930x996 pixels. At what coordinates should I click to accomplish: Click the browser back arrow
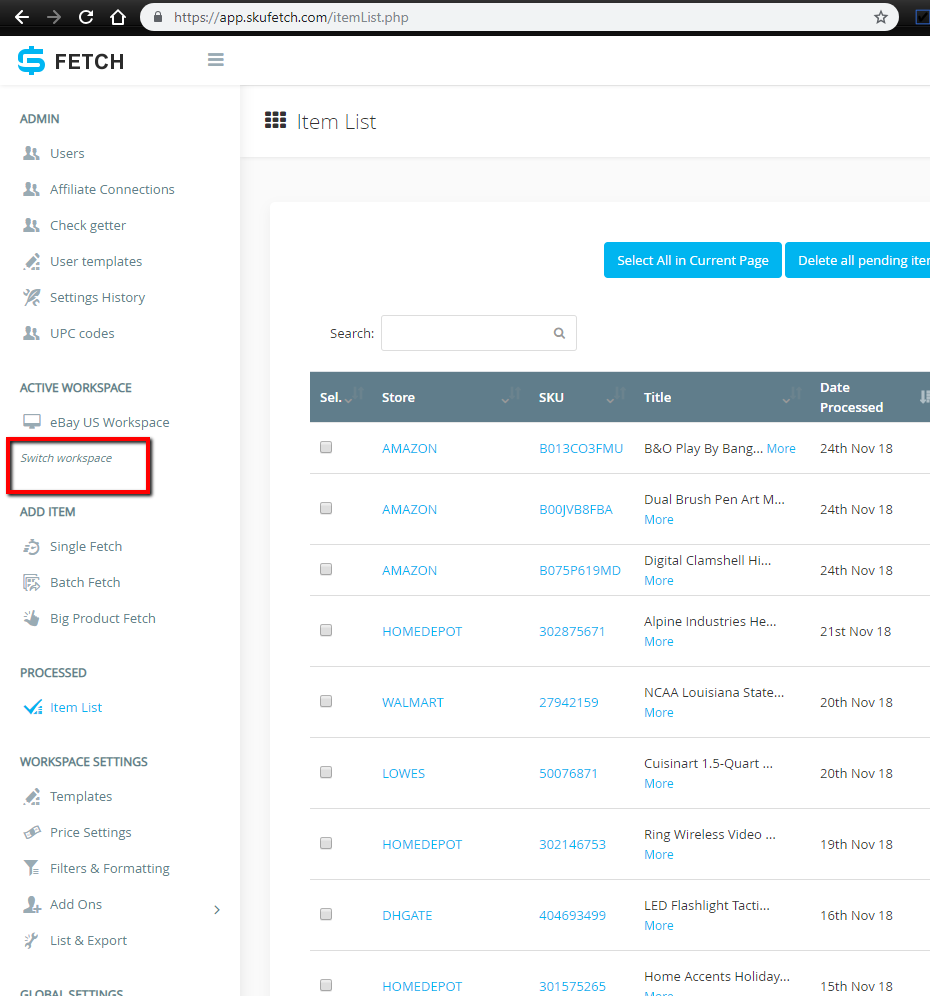22,17
